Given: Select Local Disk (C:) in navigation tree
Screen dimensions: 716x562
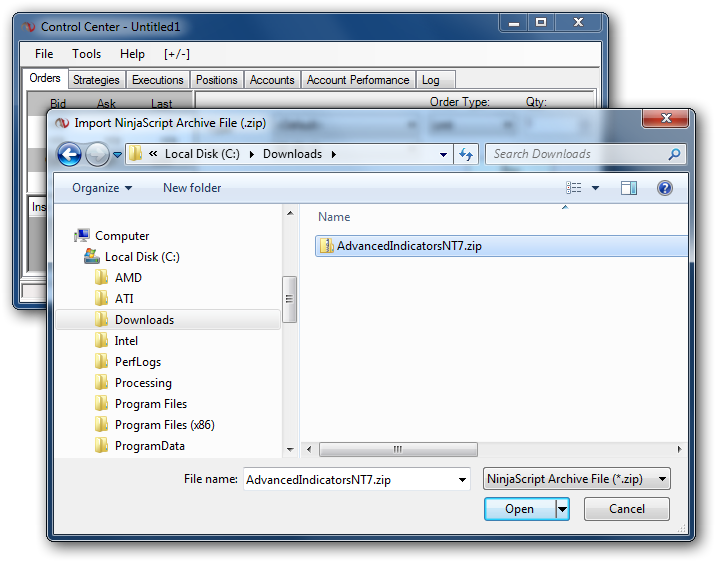Looking at the screenshot, I should [x=142, y=257].
